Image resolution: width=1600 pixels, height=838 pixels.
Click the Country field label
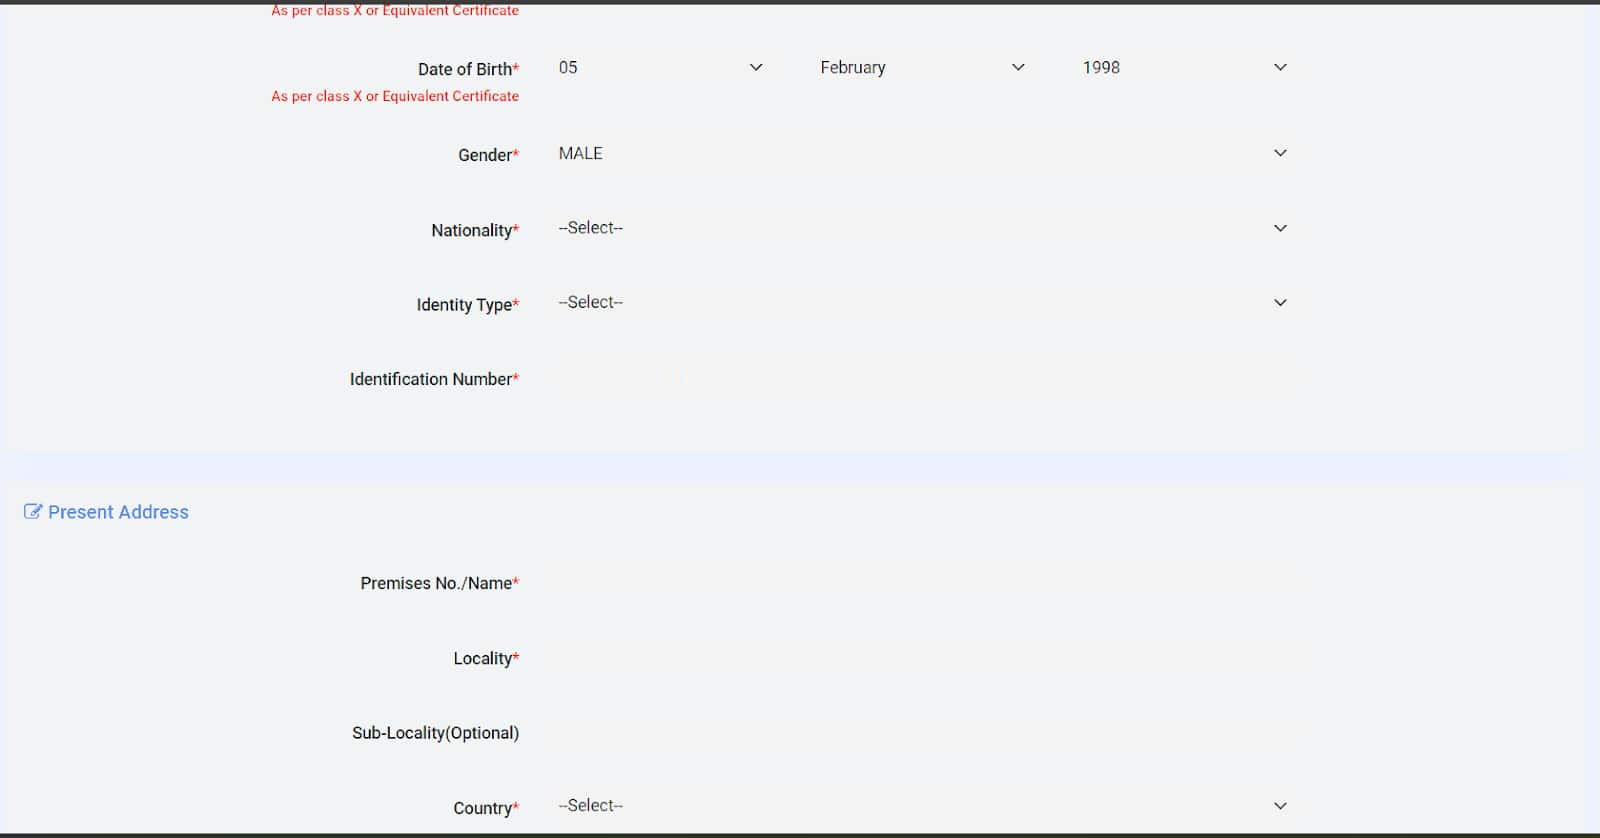(486, 808)
